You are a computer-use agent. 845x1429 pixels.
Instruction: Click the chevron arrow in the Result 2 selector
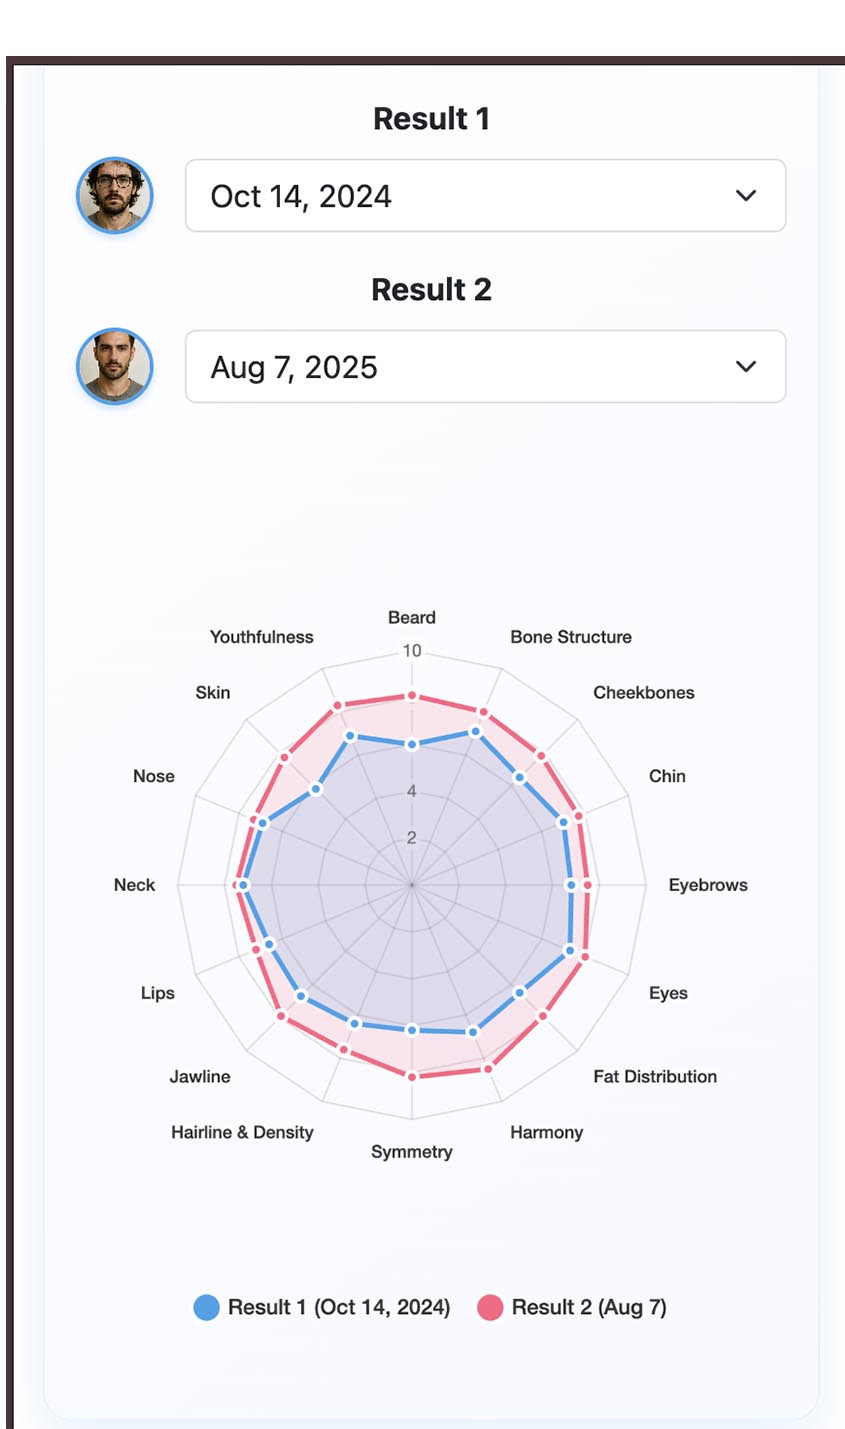[746, 367]
